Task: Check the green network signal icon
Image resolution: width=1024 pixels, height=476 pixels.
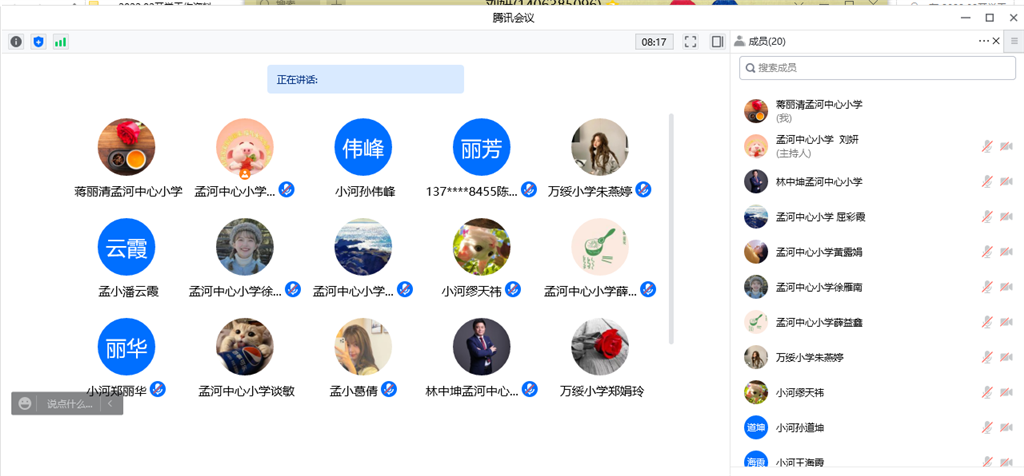Action: 60,42
